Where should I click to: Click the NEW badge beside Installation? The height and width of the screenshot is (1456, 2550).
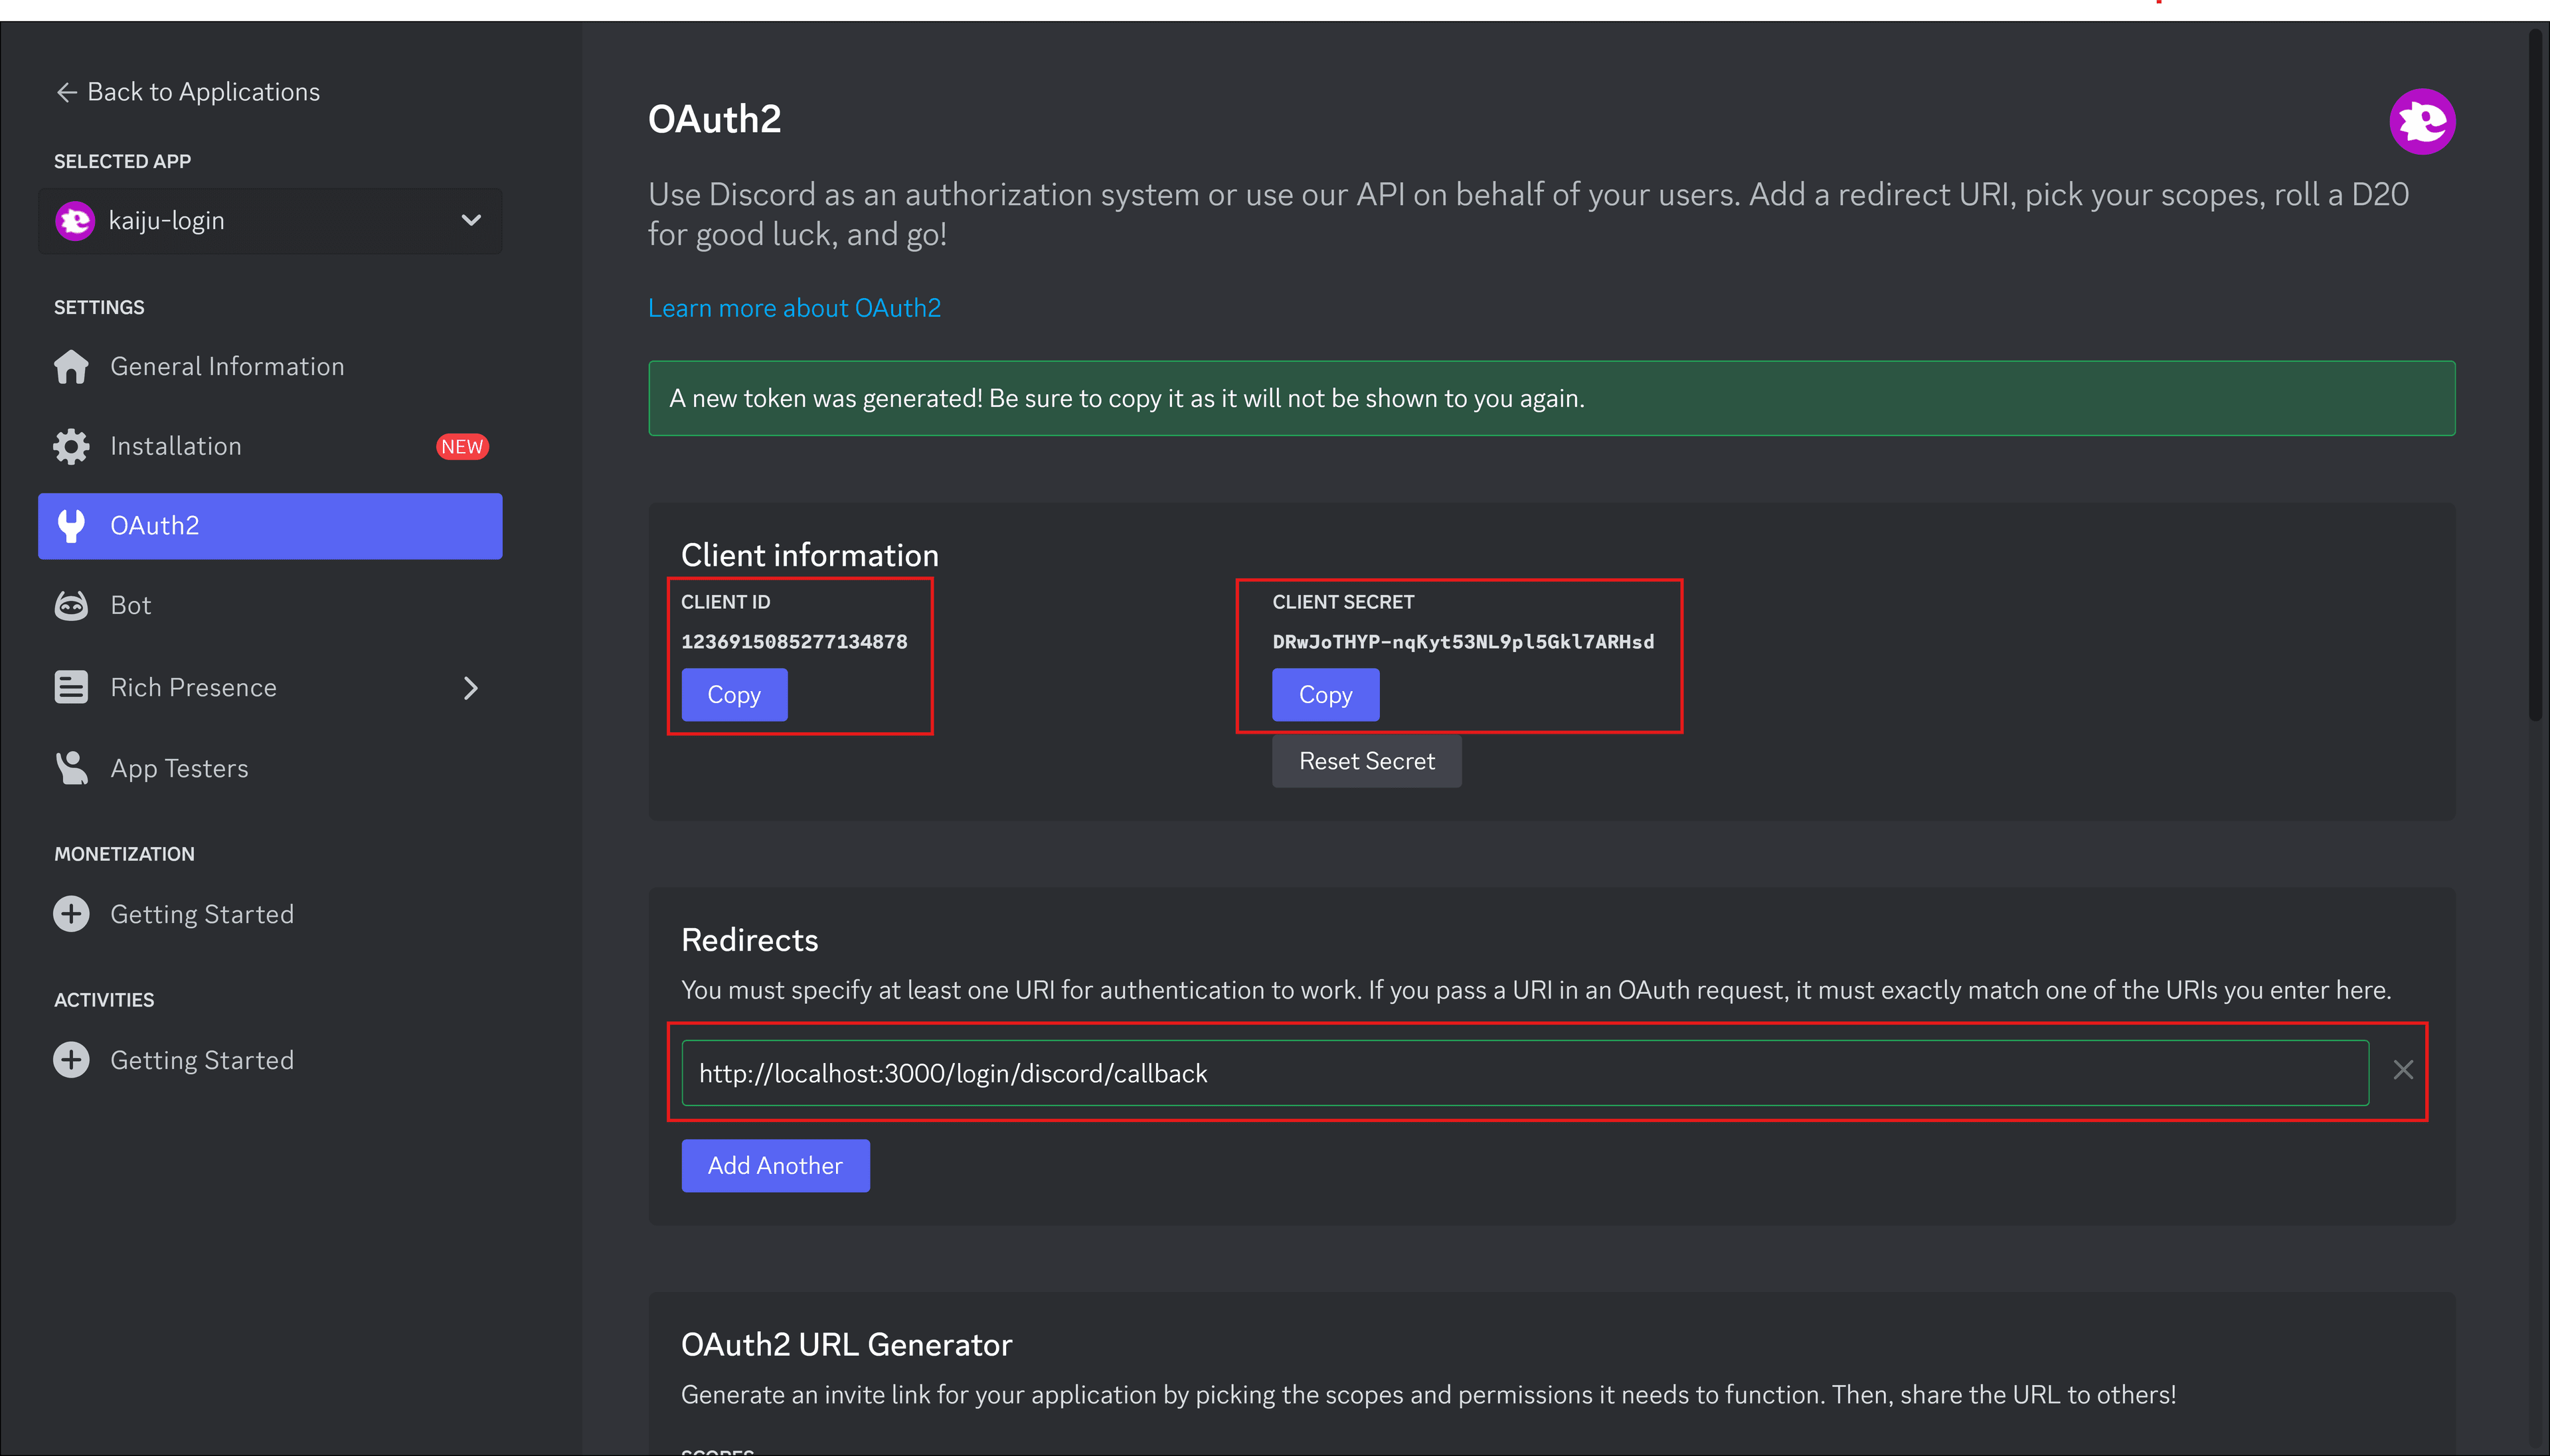[x=462, y=447]
